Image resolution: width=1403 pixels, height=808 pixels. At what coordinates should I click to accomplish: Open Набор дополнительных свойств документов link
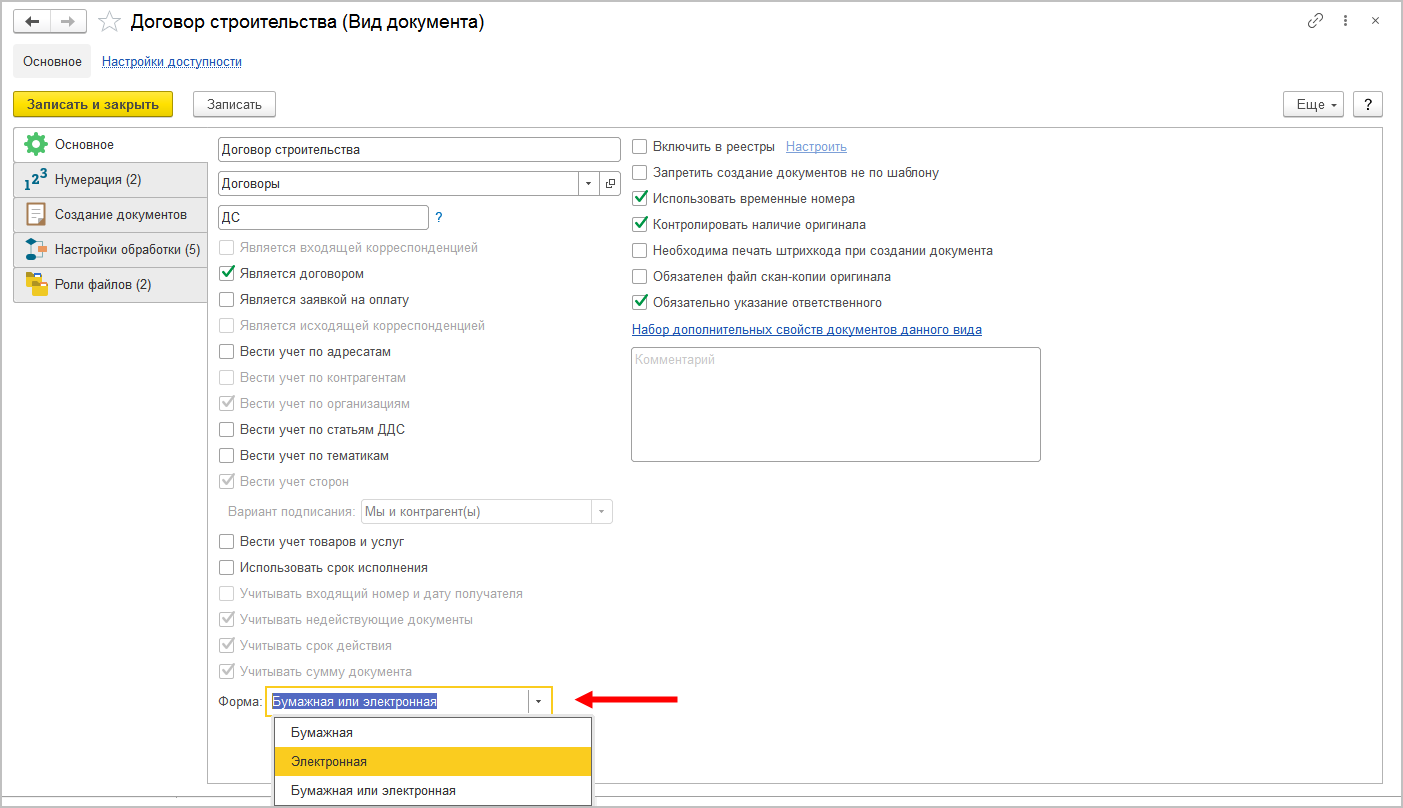click(807, 329)
